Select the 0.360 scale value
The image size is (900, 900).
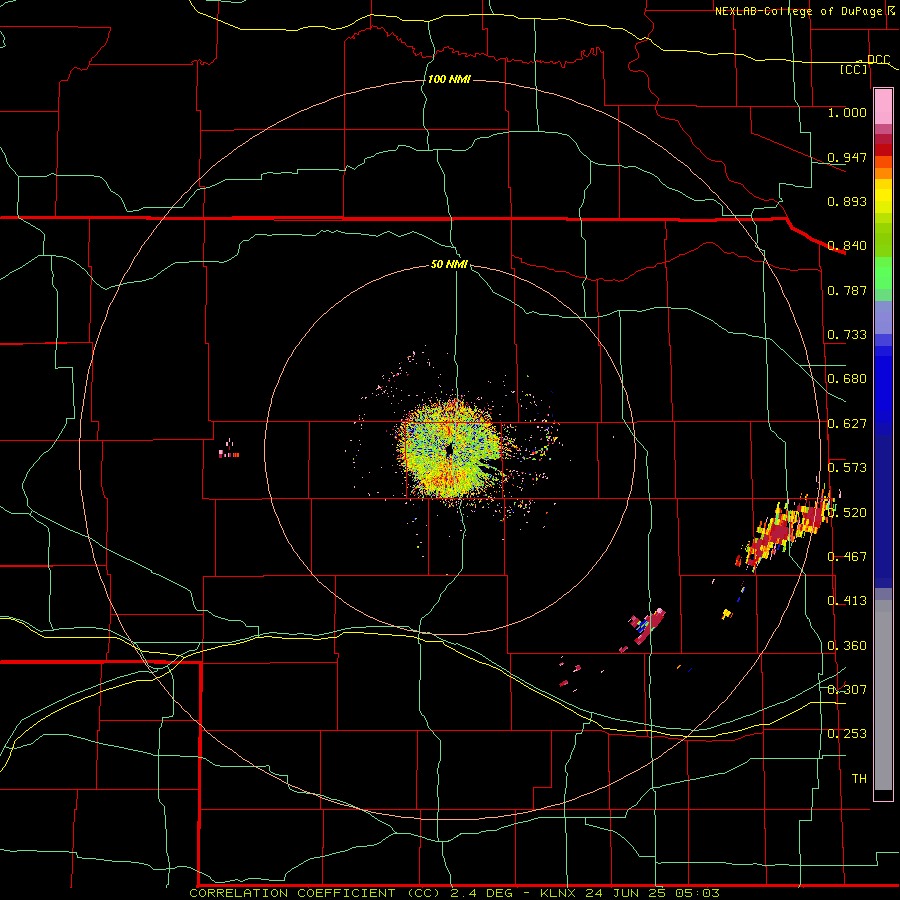click(847, 646)
